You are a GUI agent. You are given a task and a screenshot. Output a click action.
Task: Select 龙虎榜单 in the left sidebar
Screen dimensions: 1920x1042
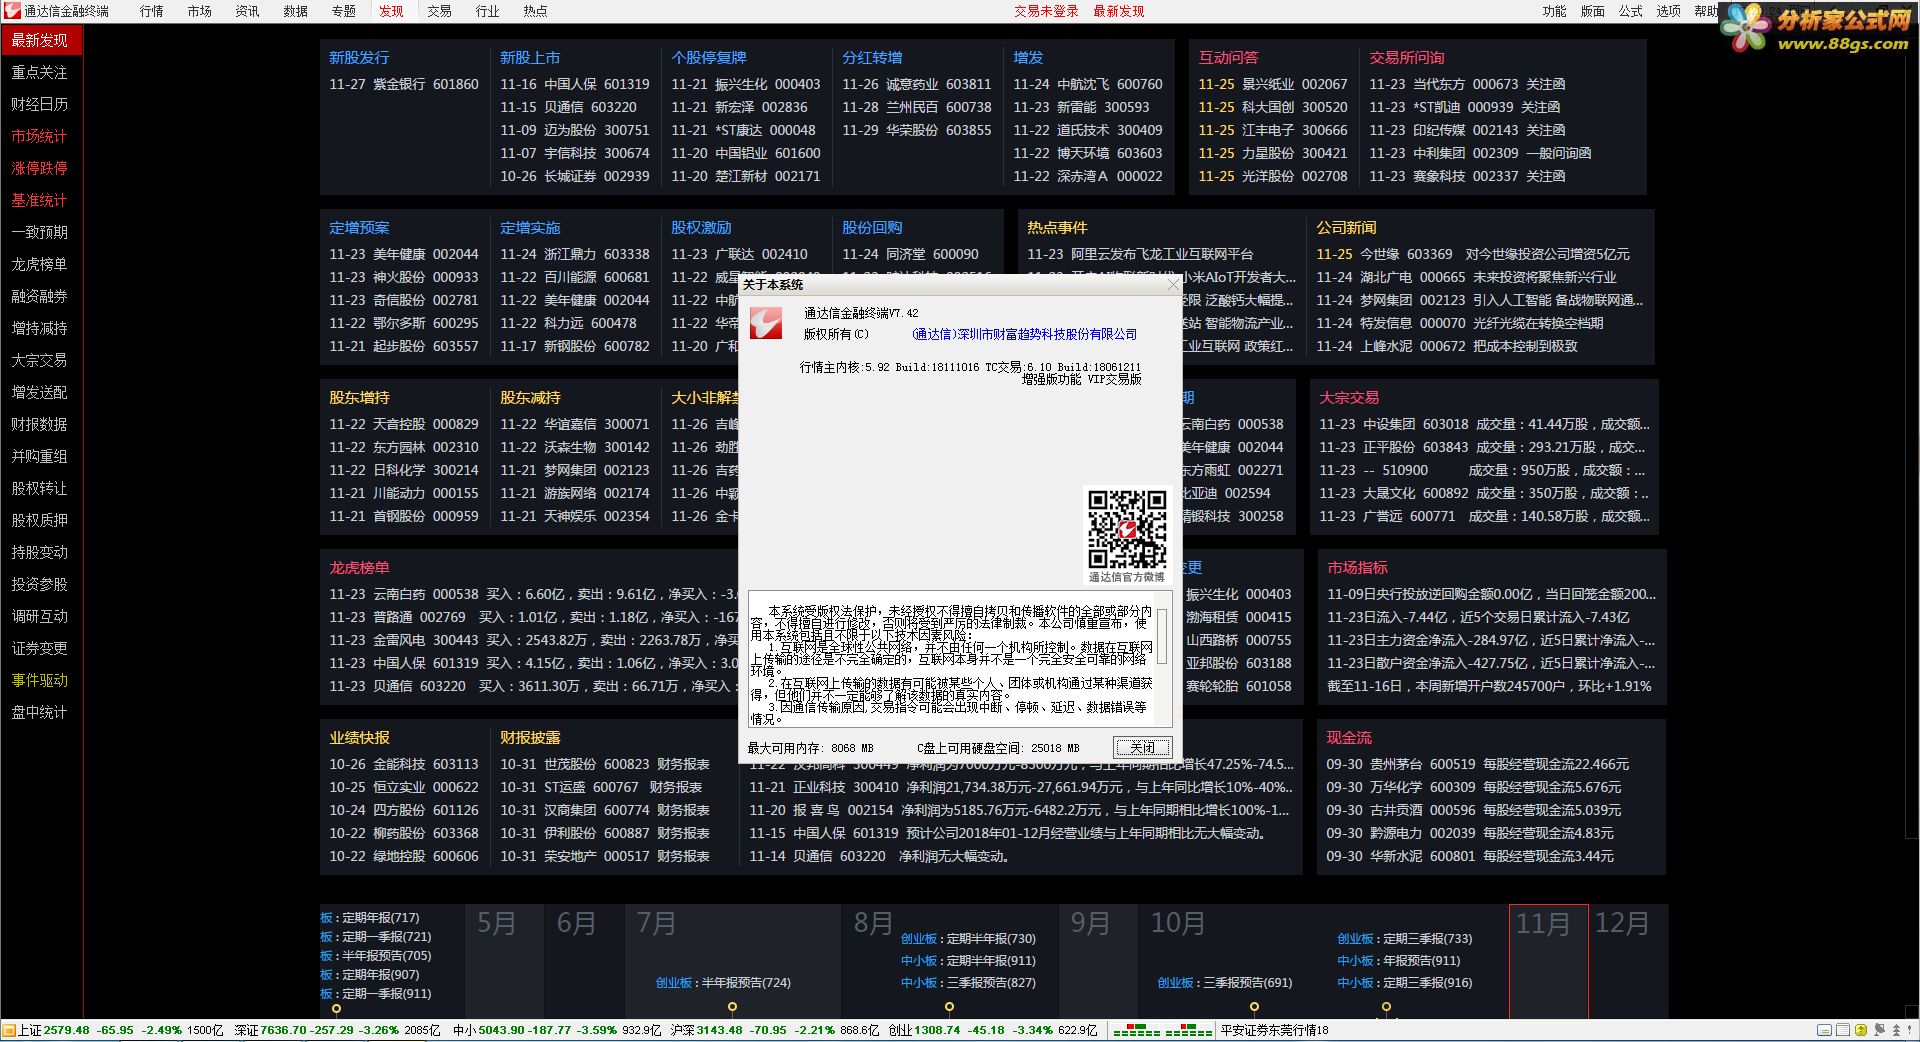click(41, 264)
